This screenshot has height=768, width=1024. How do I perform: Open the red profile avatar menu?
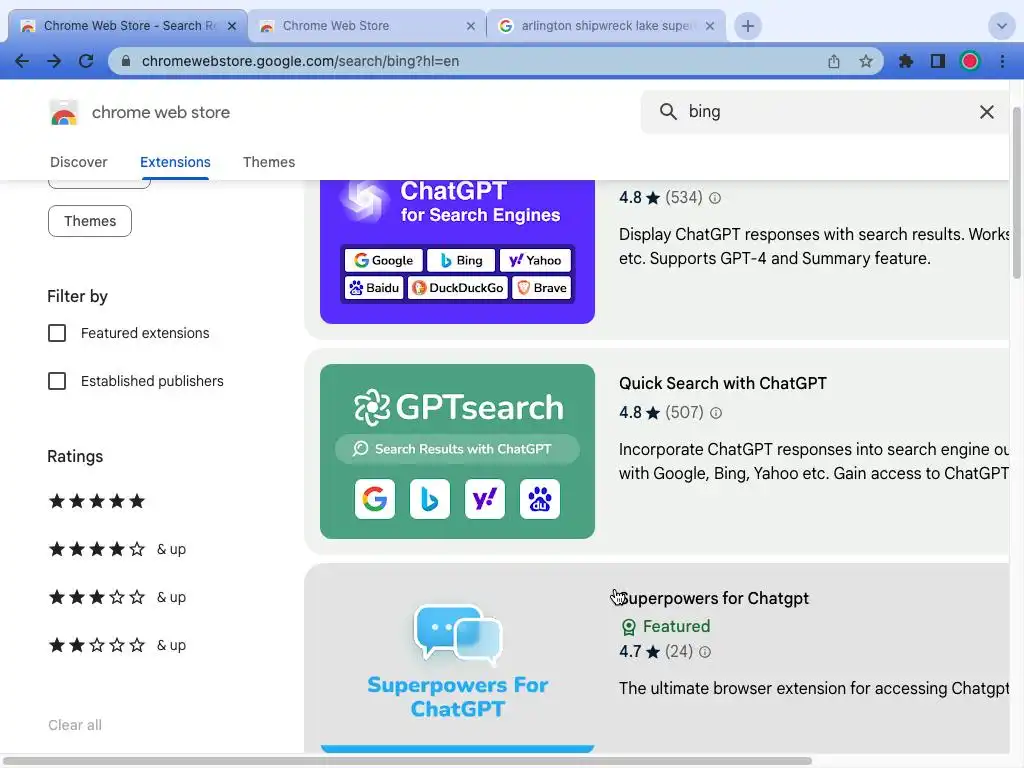tap(970, 61)
